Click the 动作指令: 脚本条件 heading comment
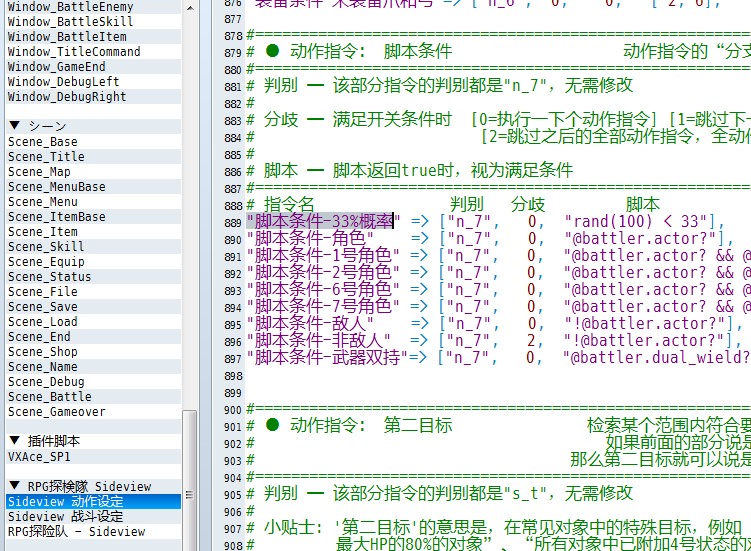 tap(371, 51)
